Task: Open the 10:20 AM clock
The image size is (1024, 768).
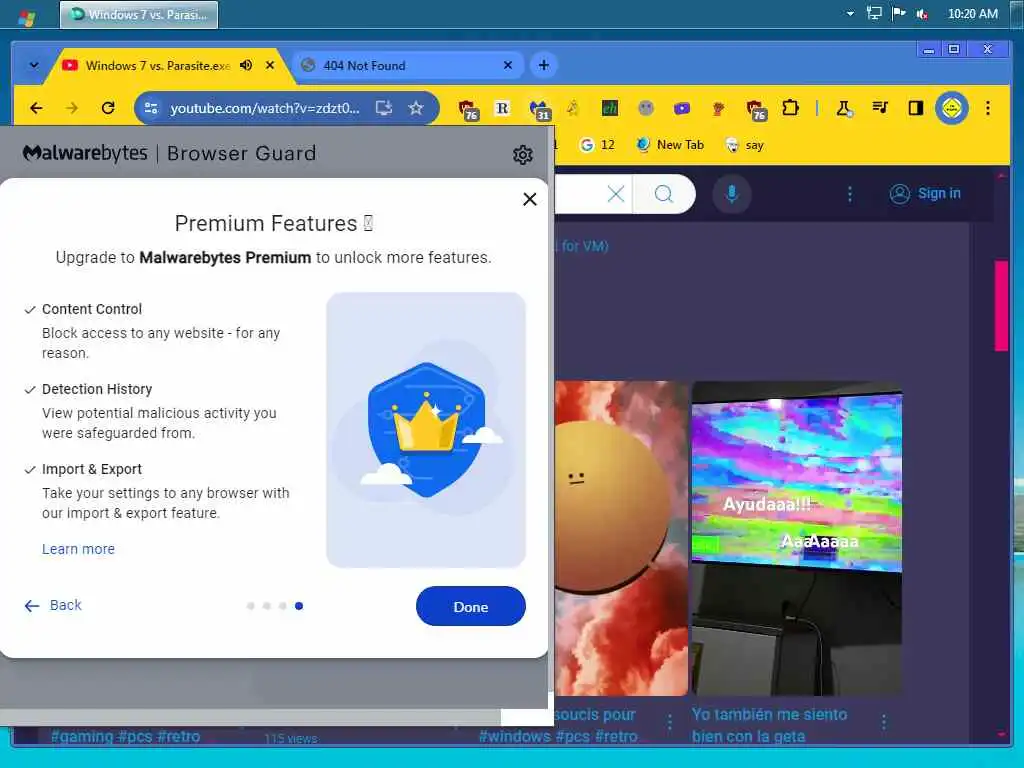Action: (972, 14)
